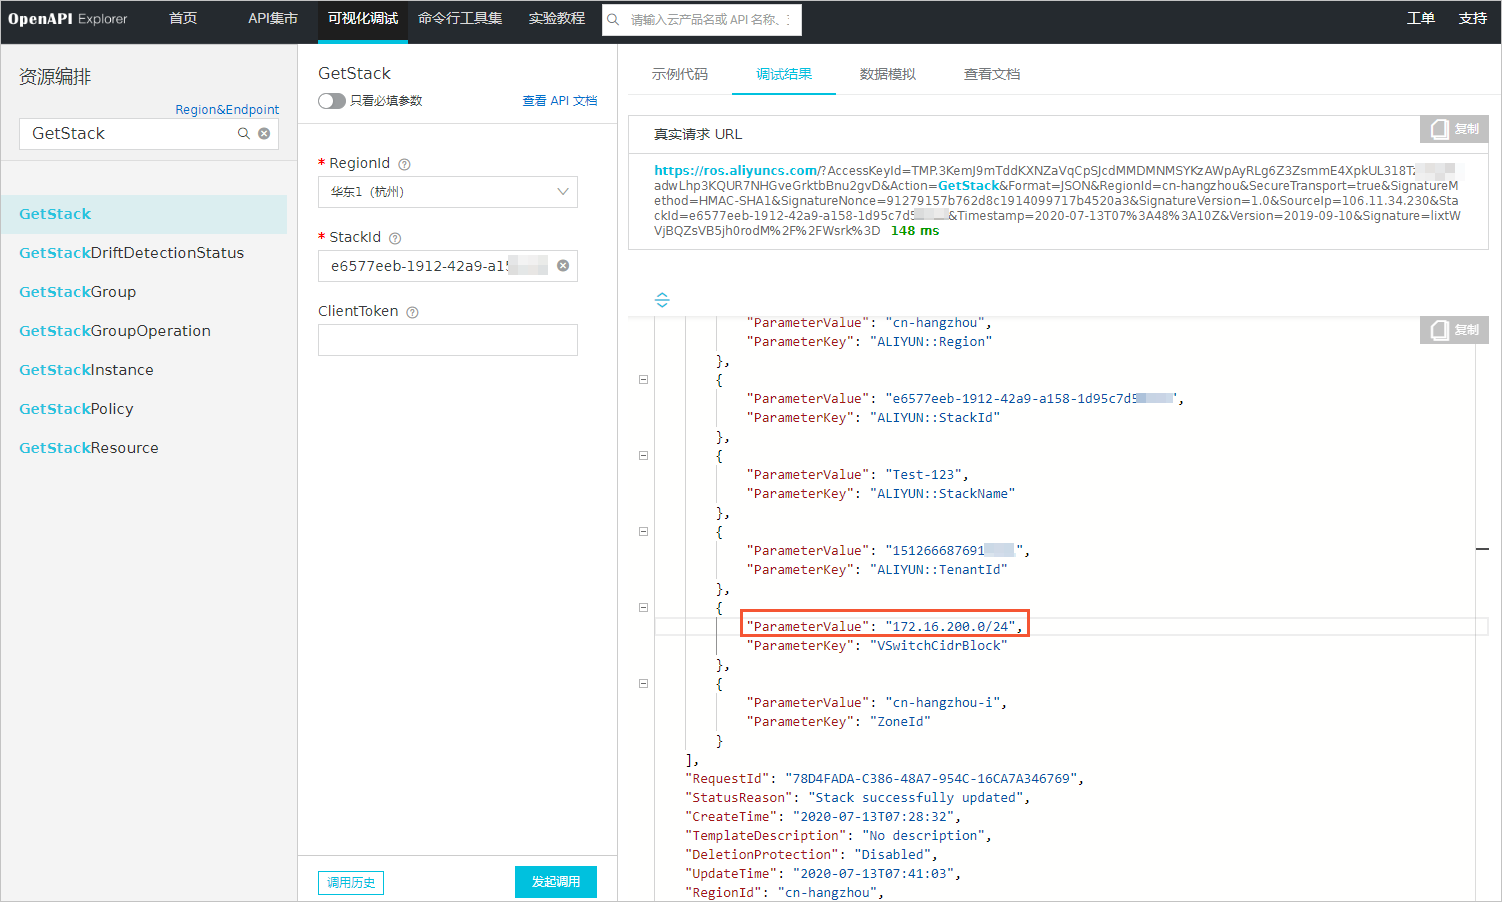Screen dimensions: 1502x902
Task: Click the "Test-123" parameter value
Action: pyautogui.click(x=923, y=475)
